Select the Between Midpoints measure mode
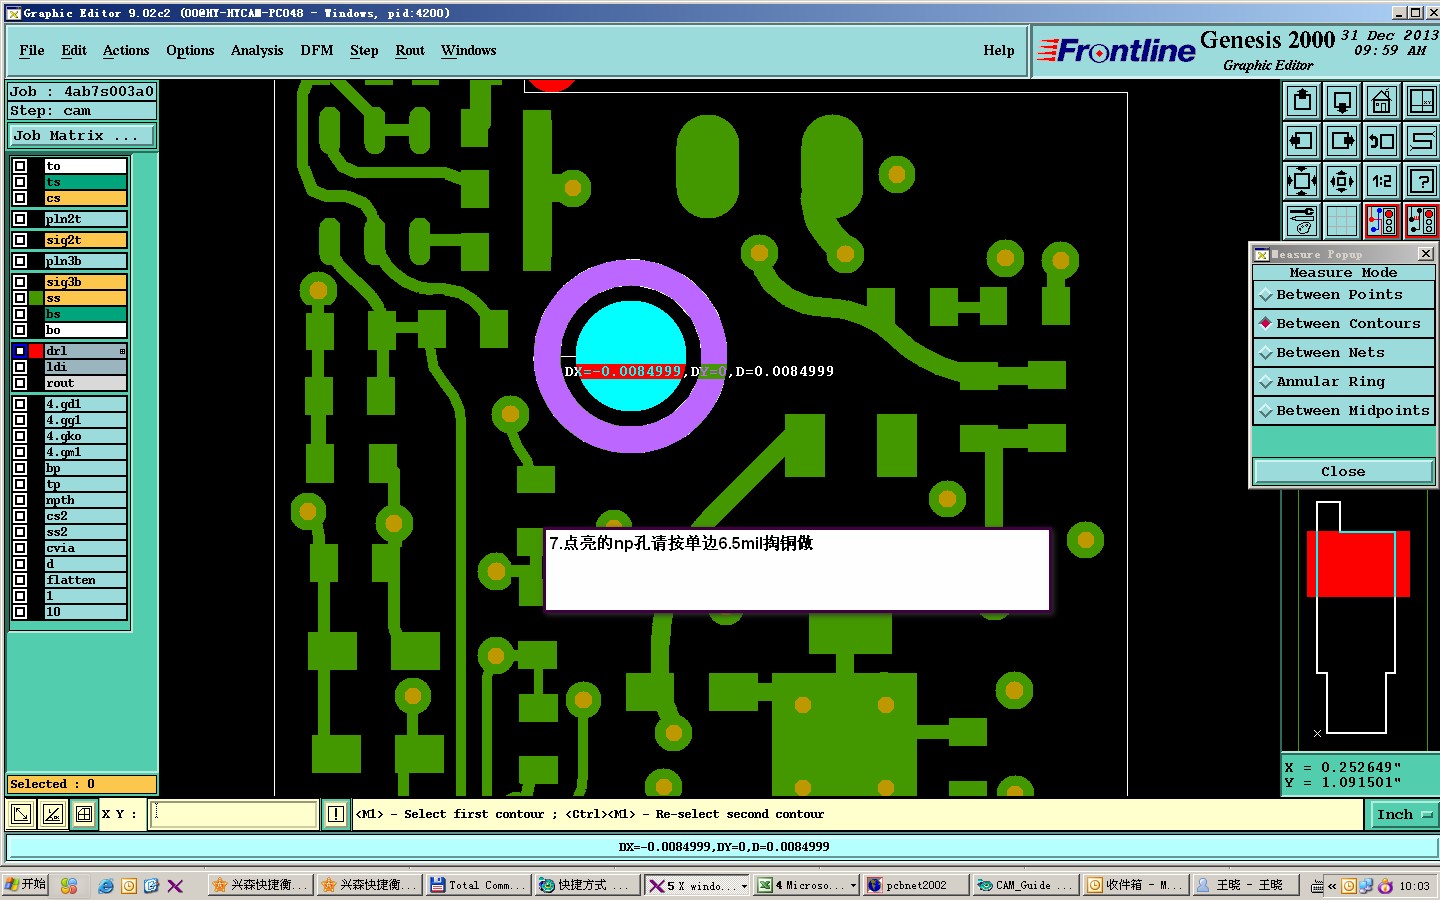Screen dimensions: 1440x900 click(1343, 411)
